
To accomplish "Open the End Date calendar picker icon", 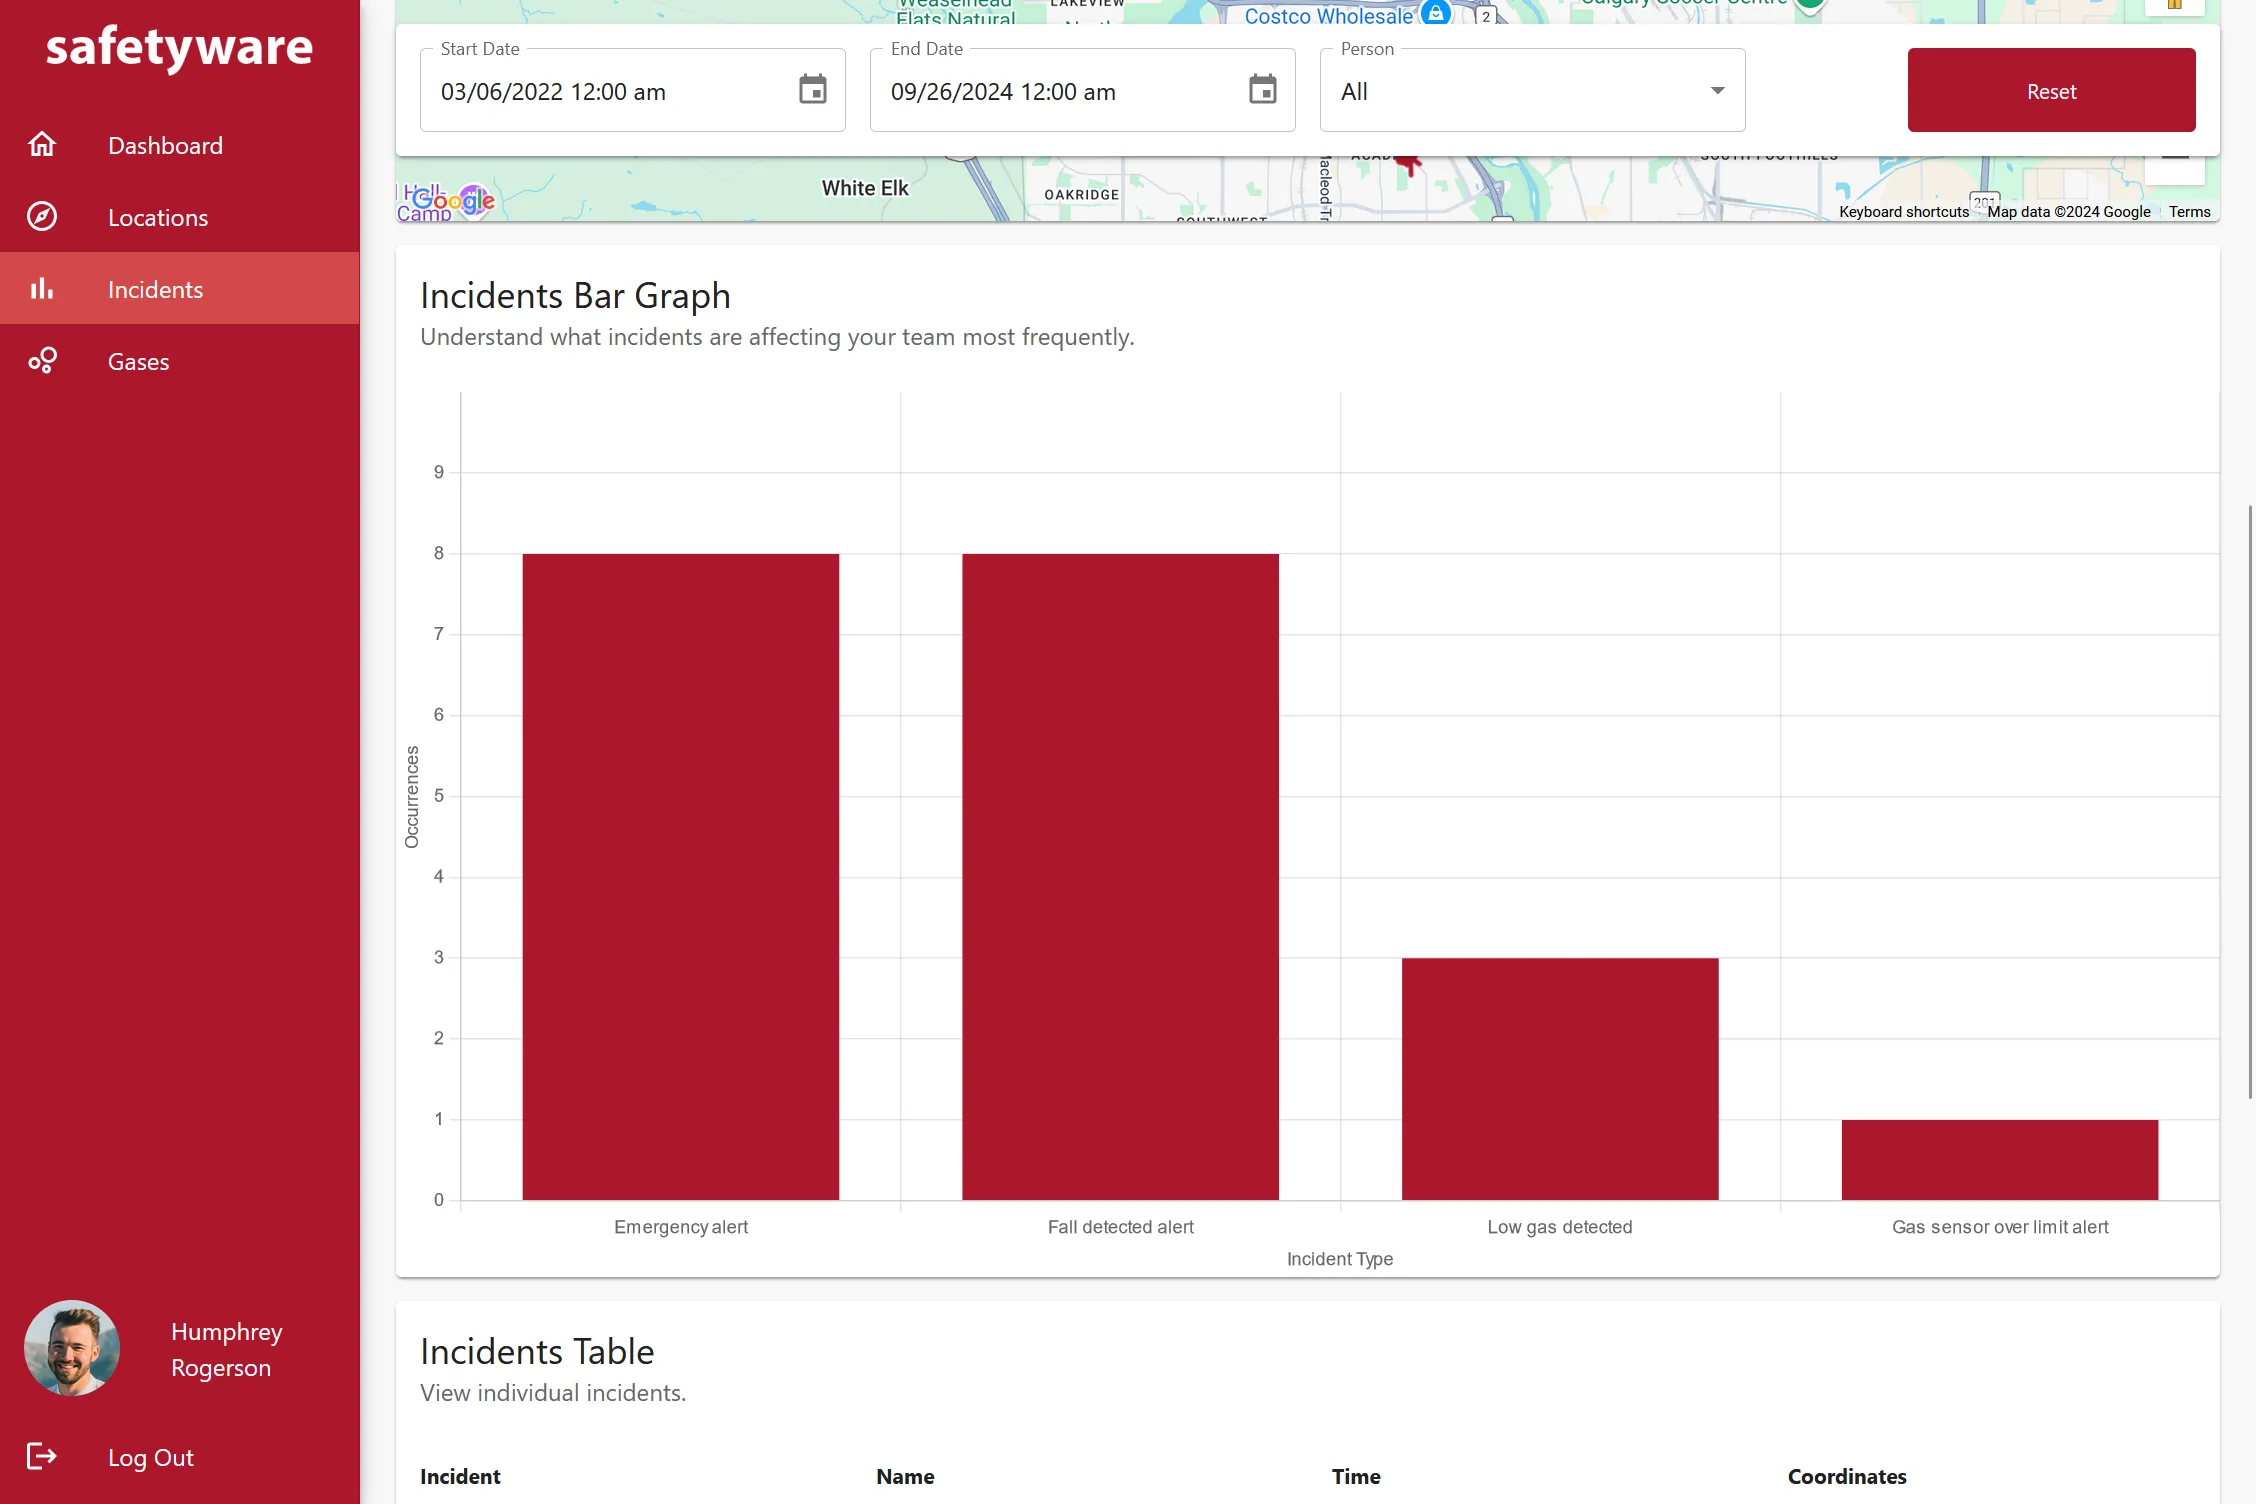I will coord(1263,90).
